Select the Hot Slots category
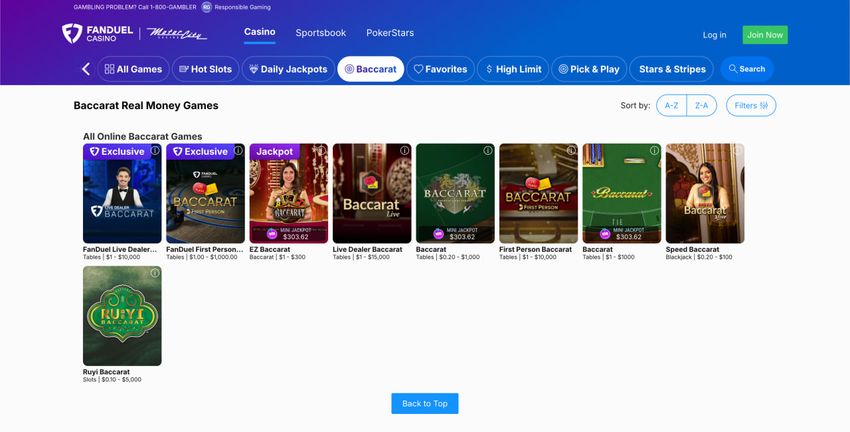The image size is (850, 432). (205, 69)
